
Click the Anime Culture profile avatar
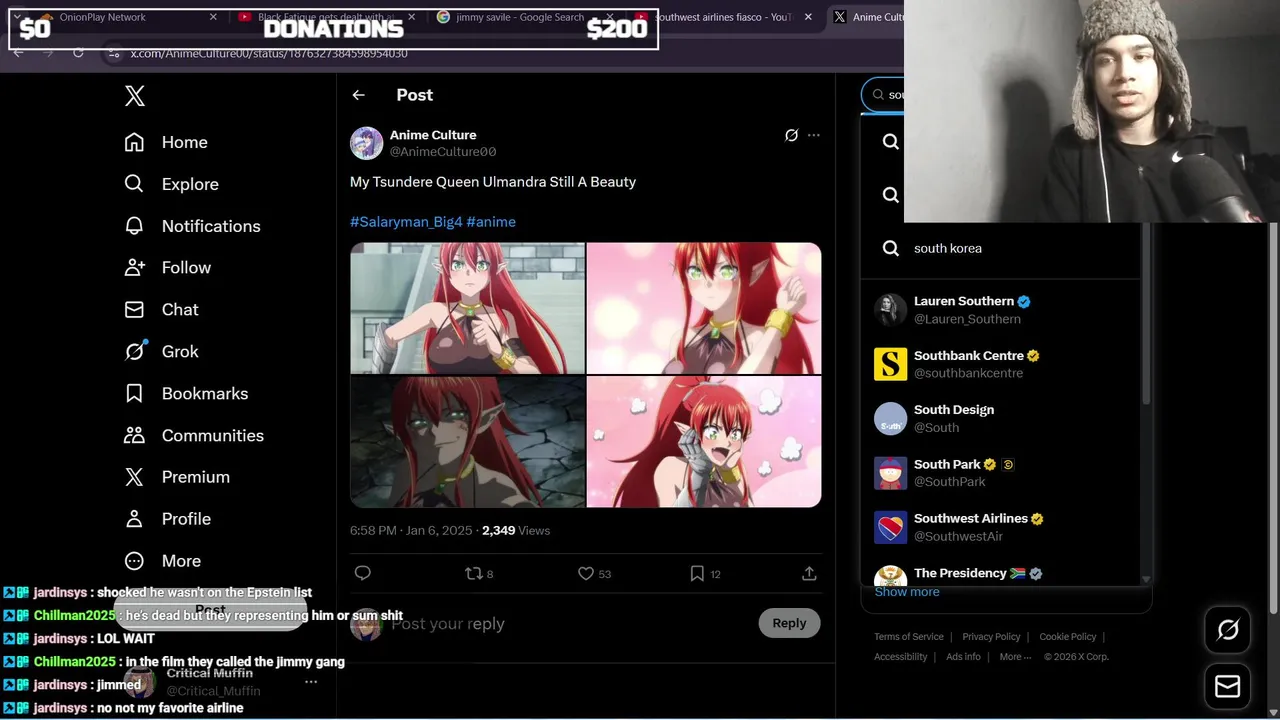[367, 143]
